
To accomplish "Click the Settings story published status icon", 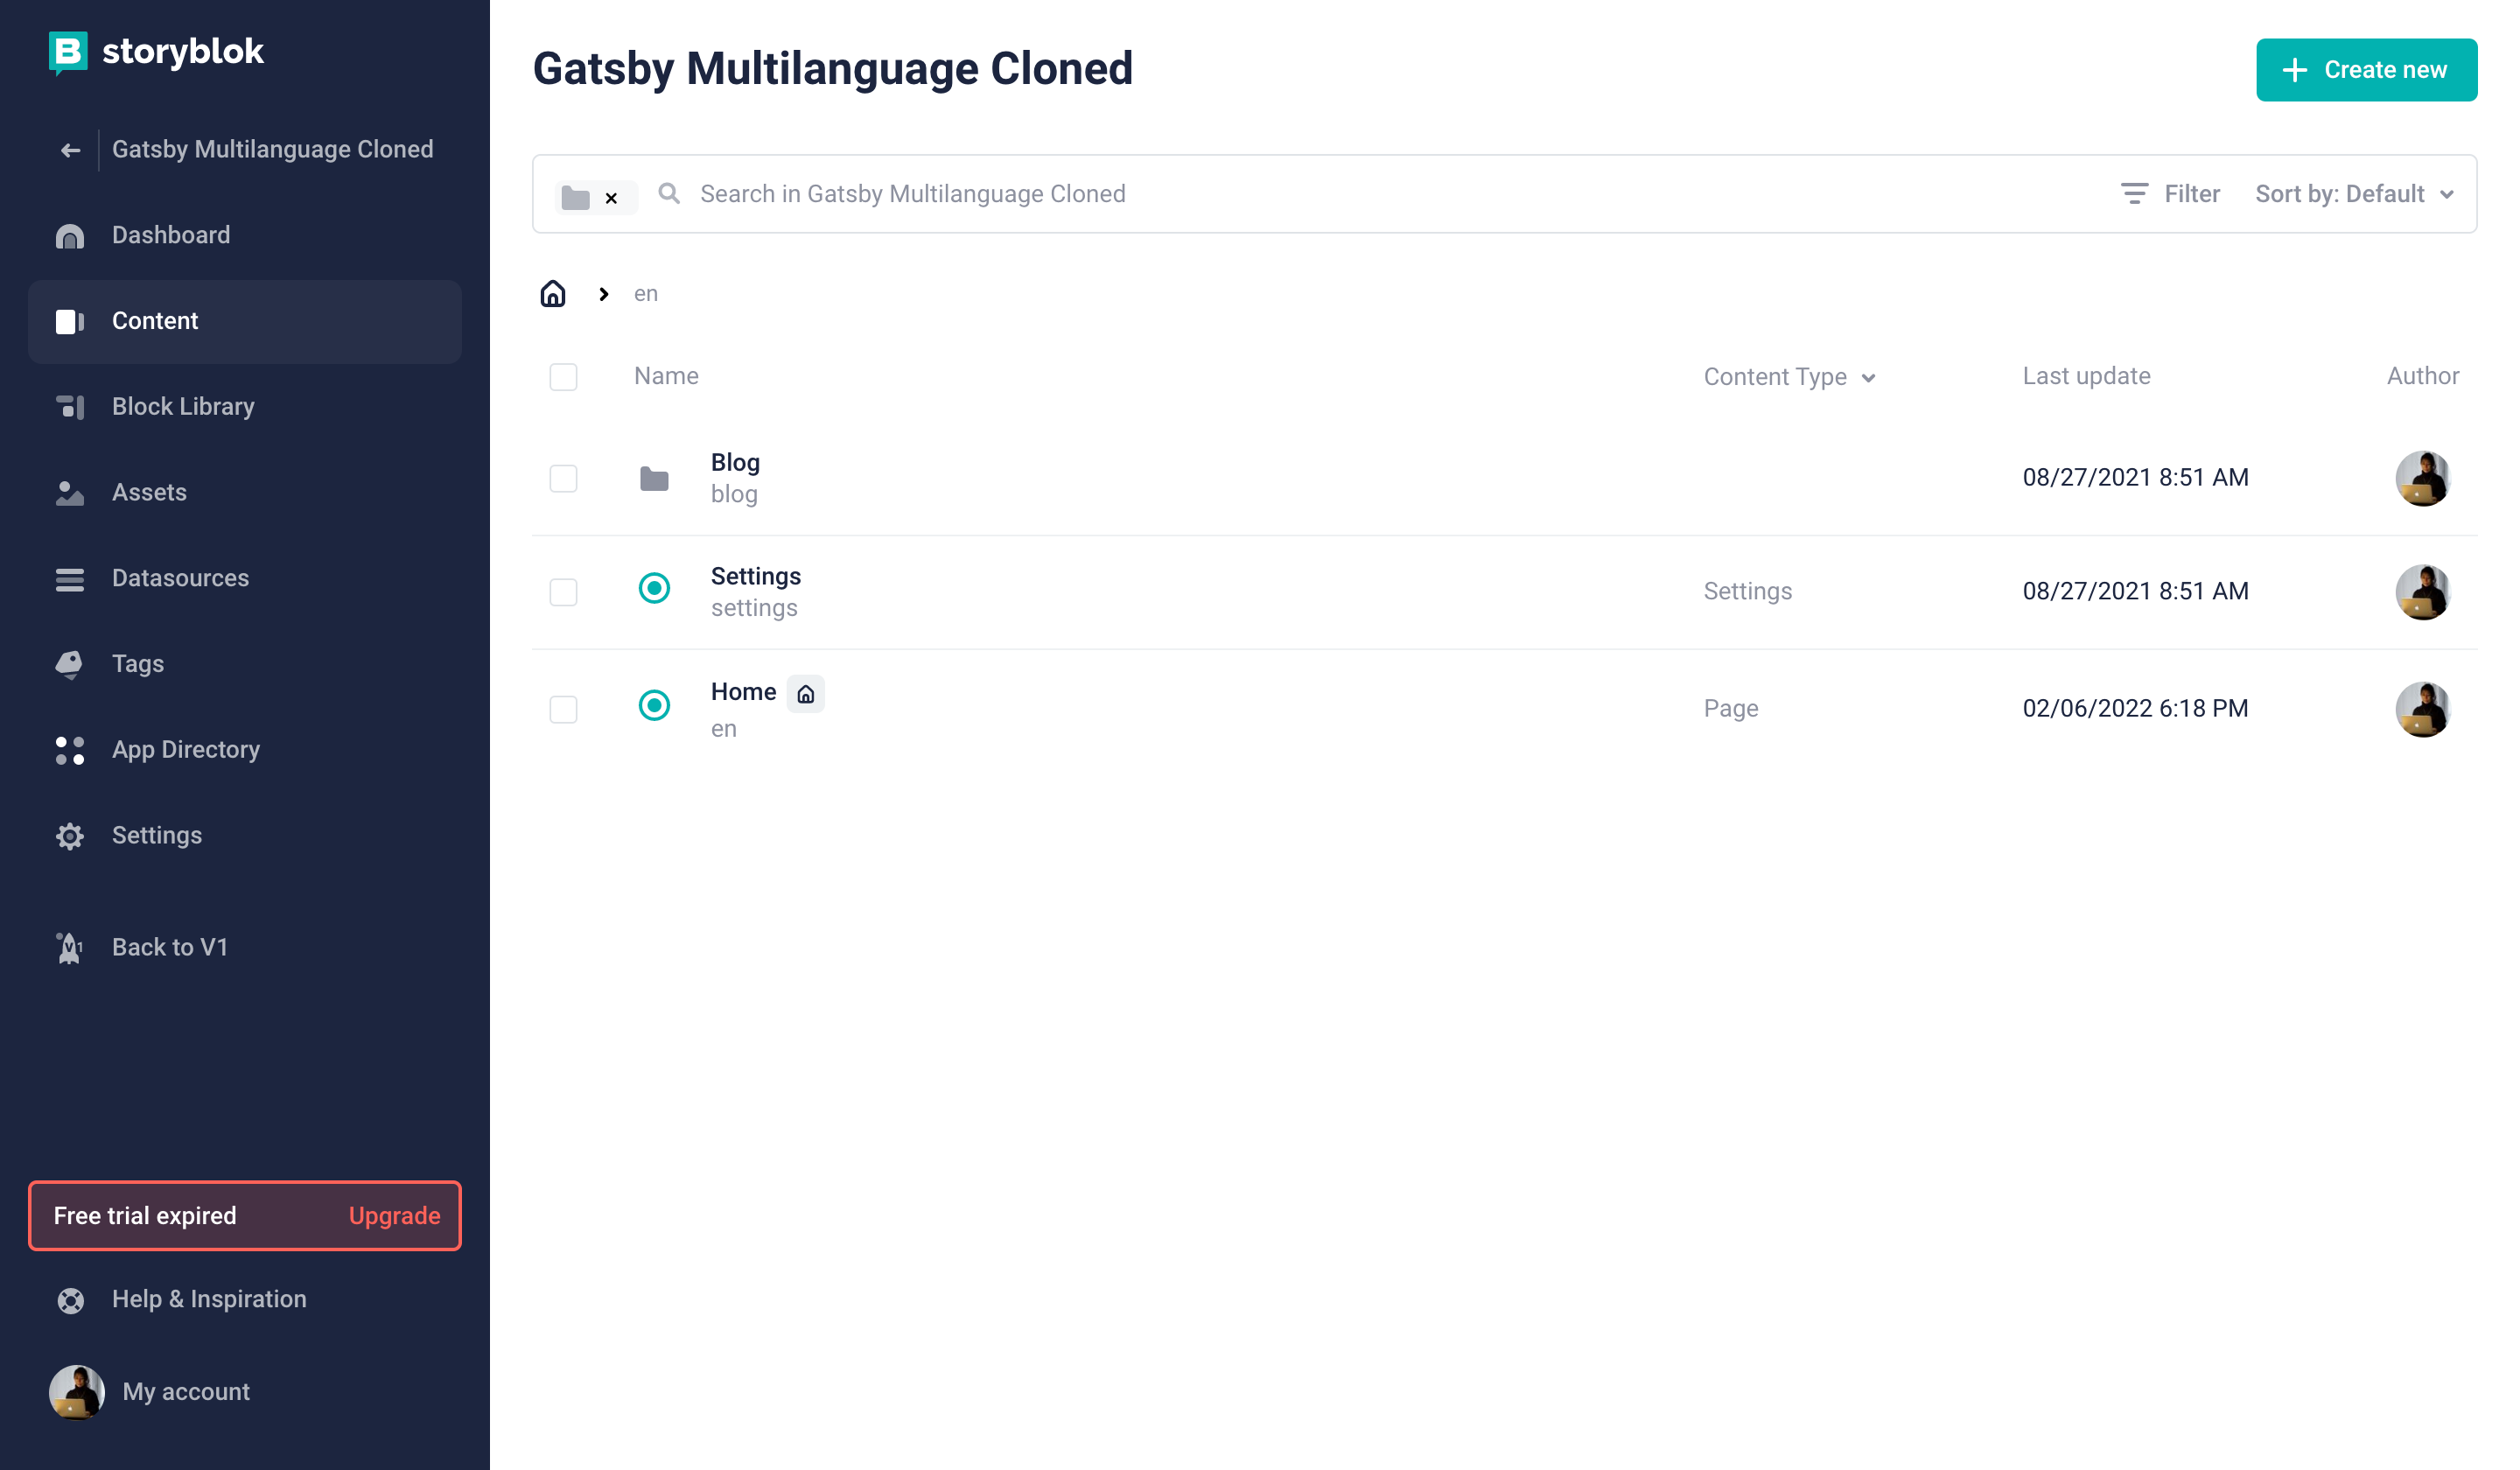I will pyautogui.click(x=654, y=588).
